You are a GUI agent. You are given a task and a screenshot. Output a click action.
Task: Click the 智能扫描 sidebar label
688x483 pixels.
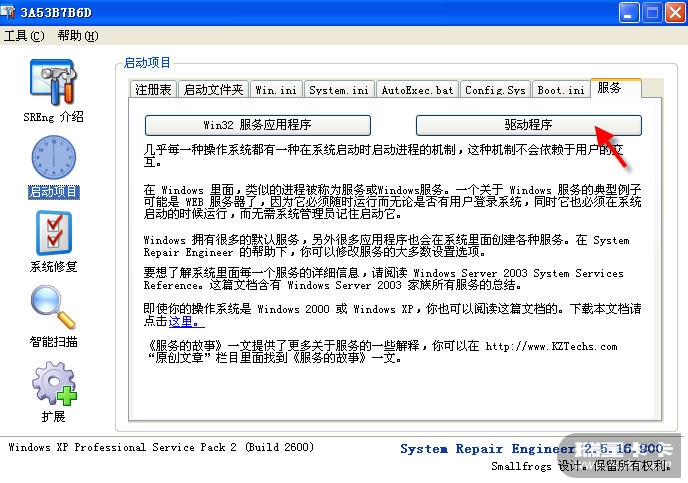[x=54, y=341]
